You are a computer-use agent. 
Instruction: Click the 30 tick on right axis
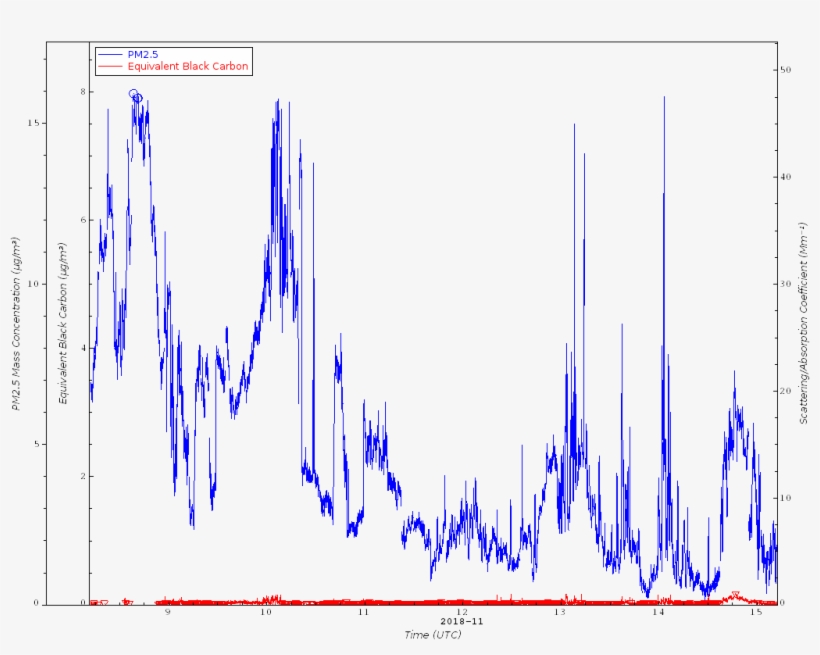786,284
